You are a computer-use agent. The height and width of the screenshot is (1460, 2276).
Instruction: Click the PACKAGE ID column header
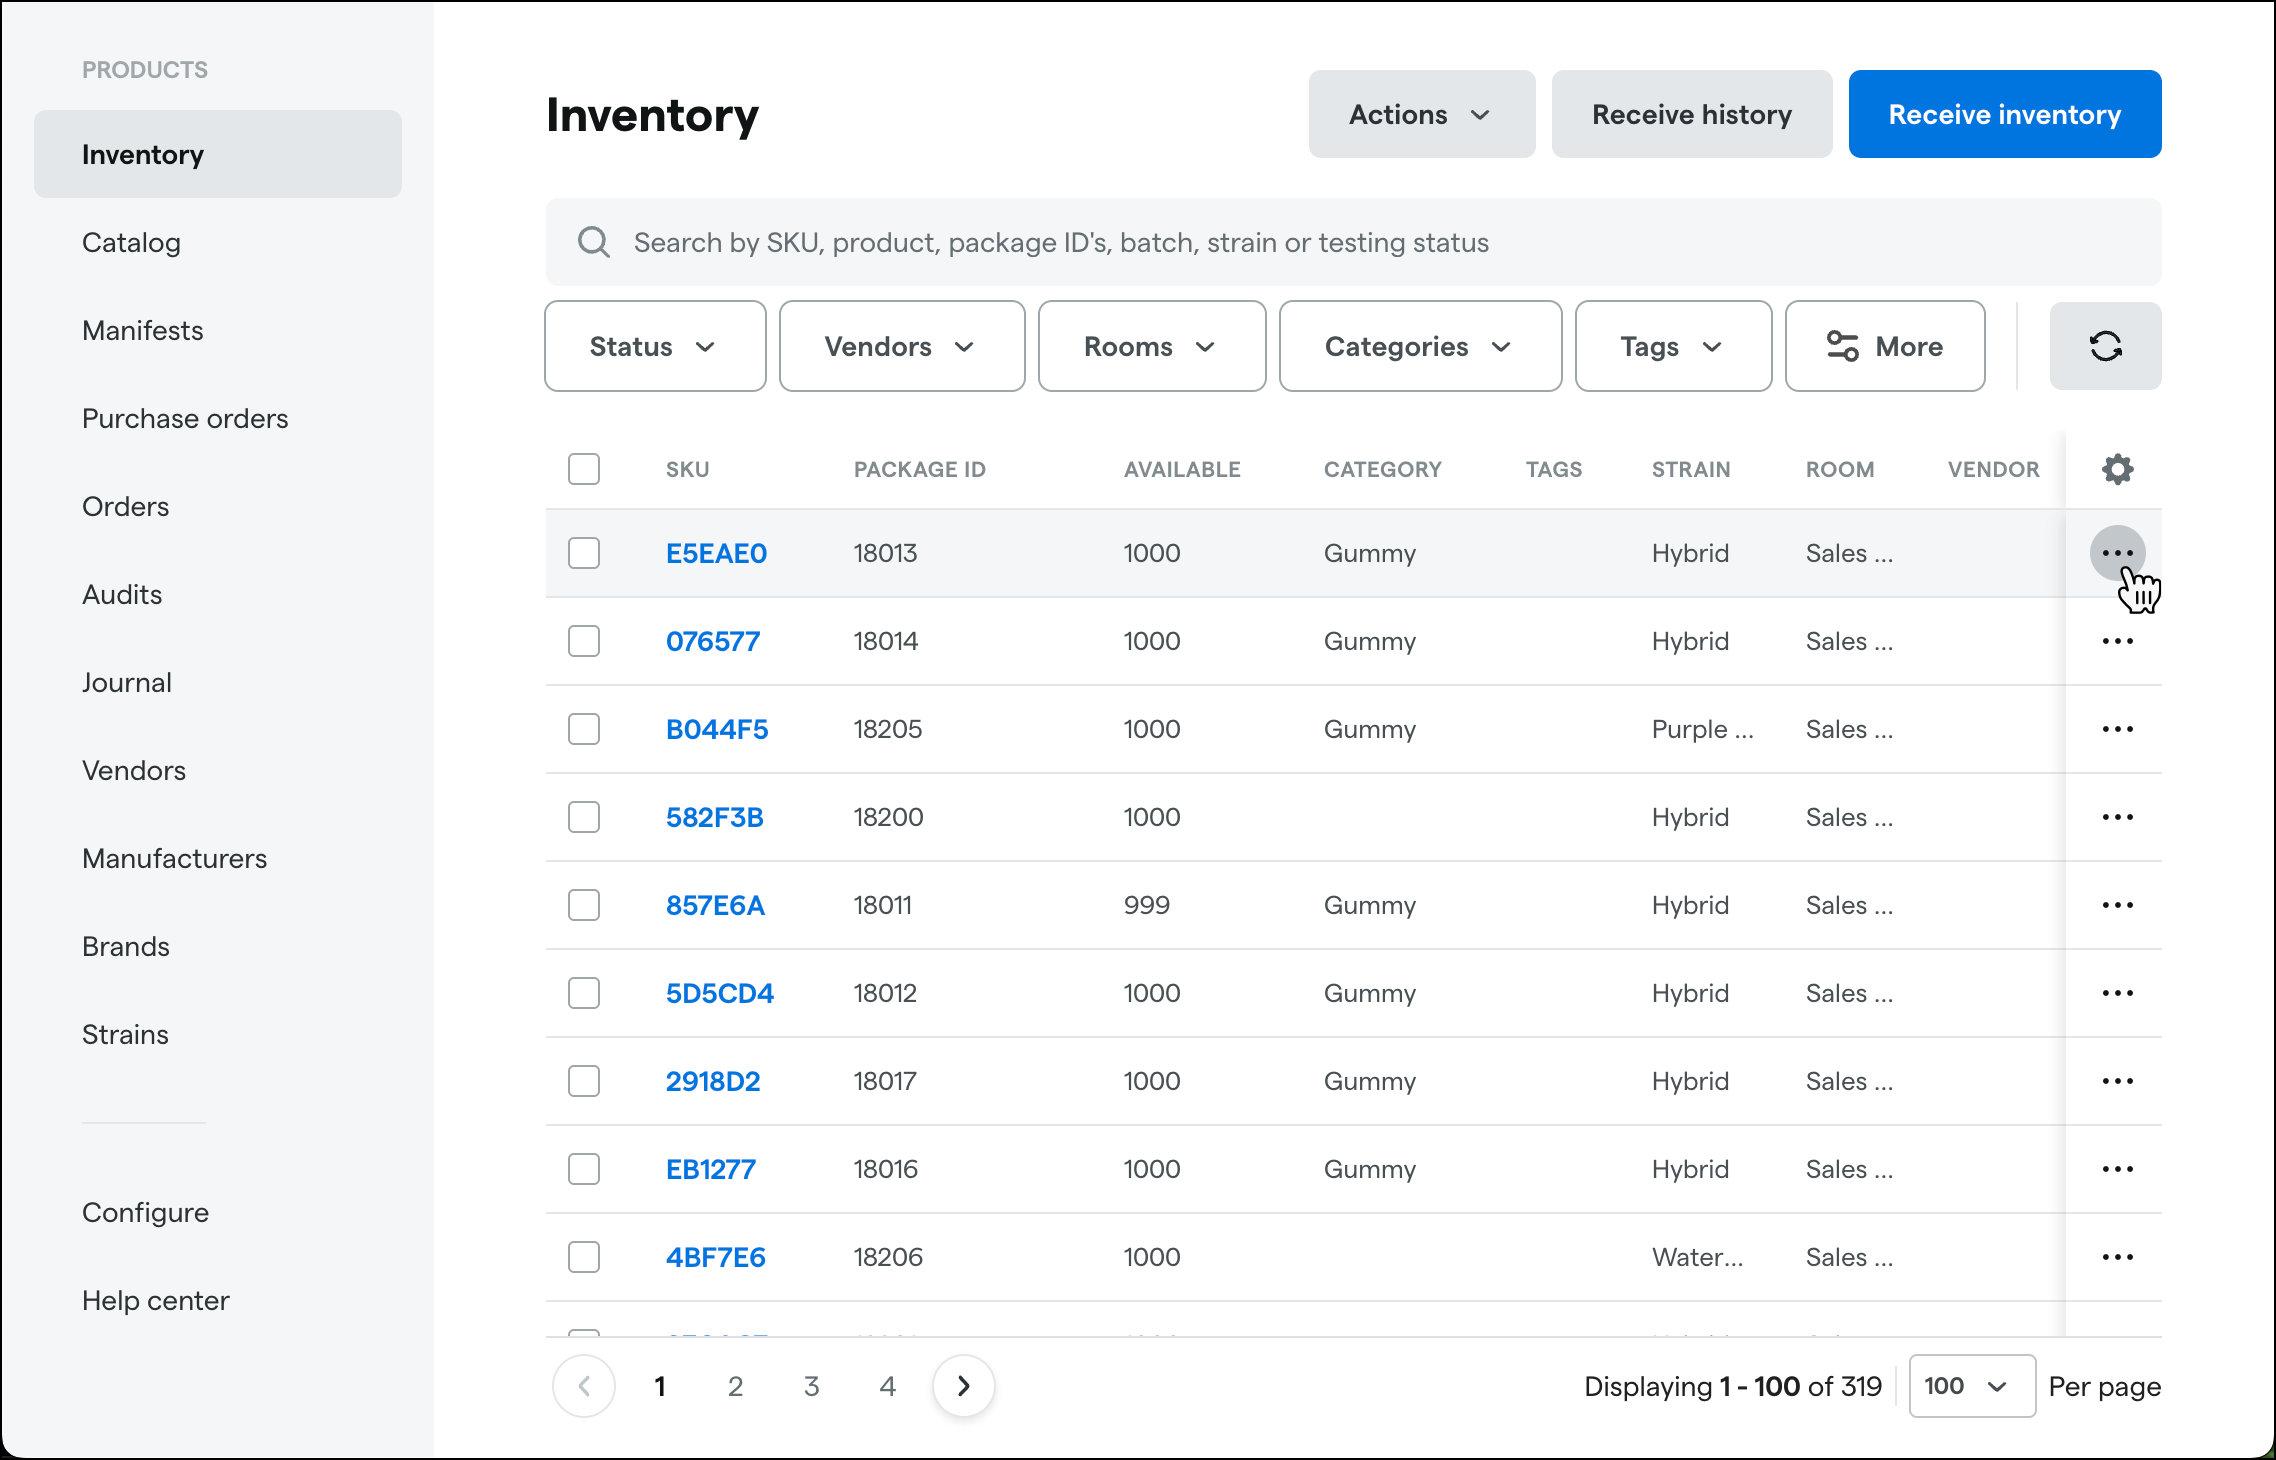[x=919, y=469]
